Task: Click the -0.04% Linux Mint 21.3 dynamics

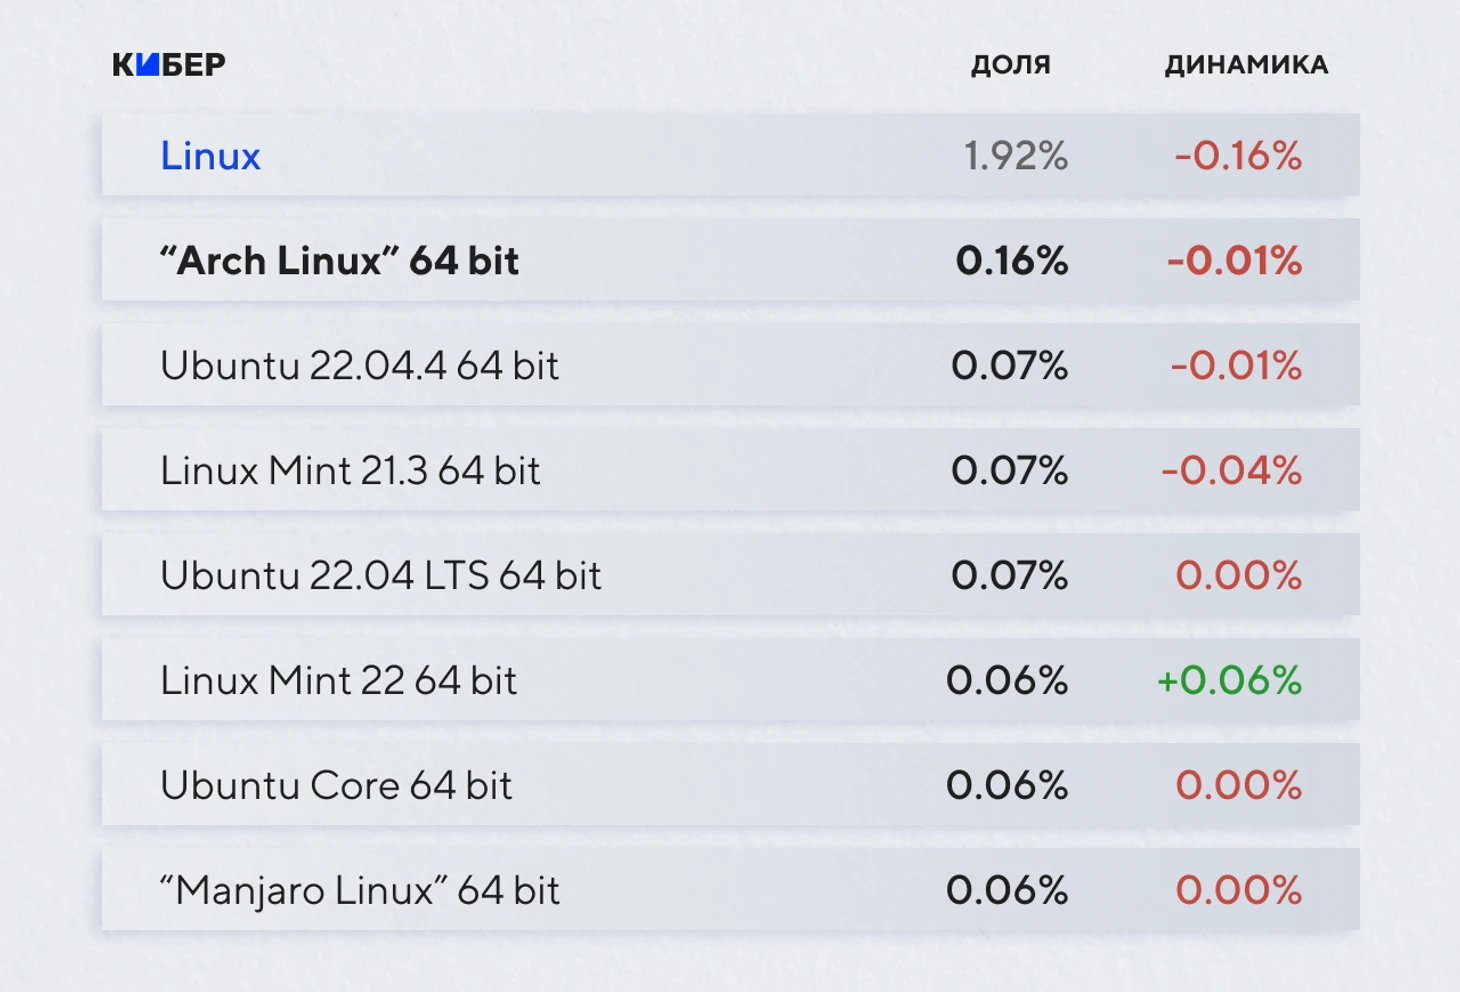Action: pos(1231,471)
